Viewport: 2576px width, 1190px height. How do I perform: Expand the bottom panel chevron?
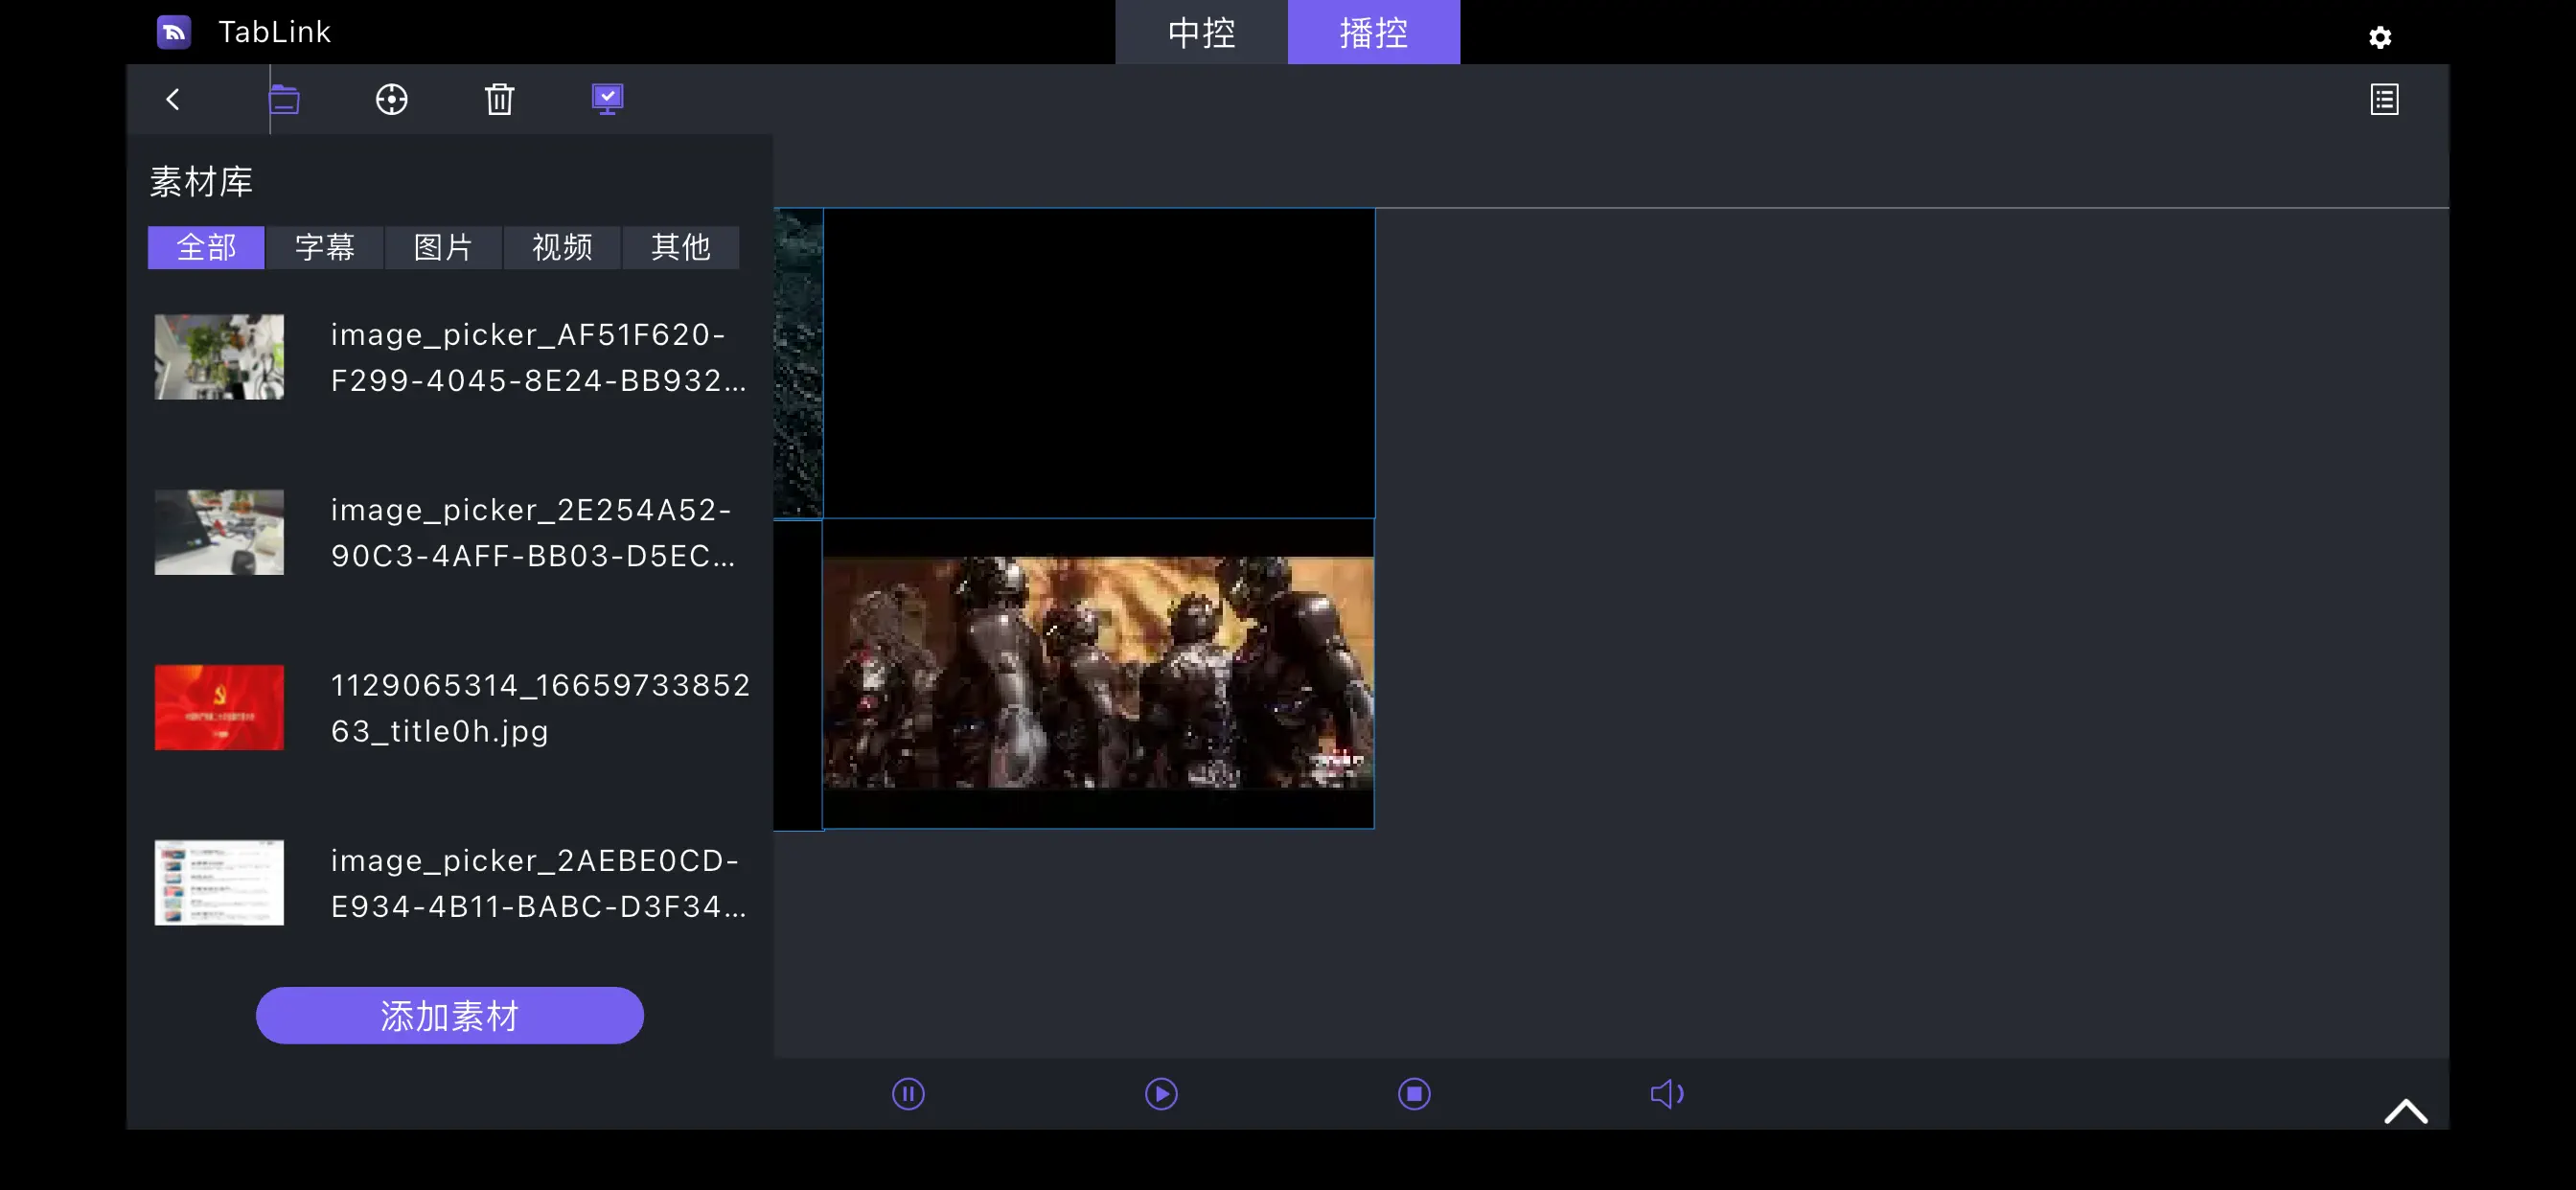click(2405, 1111)
